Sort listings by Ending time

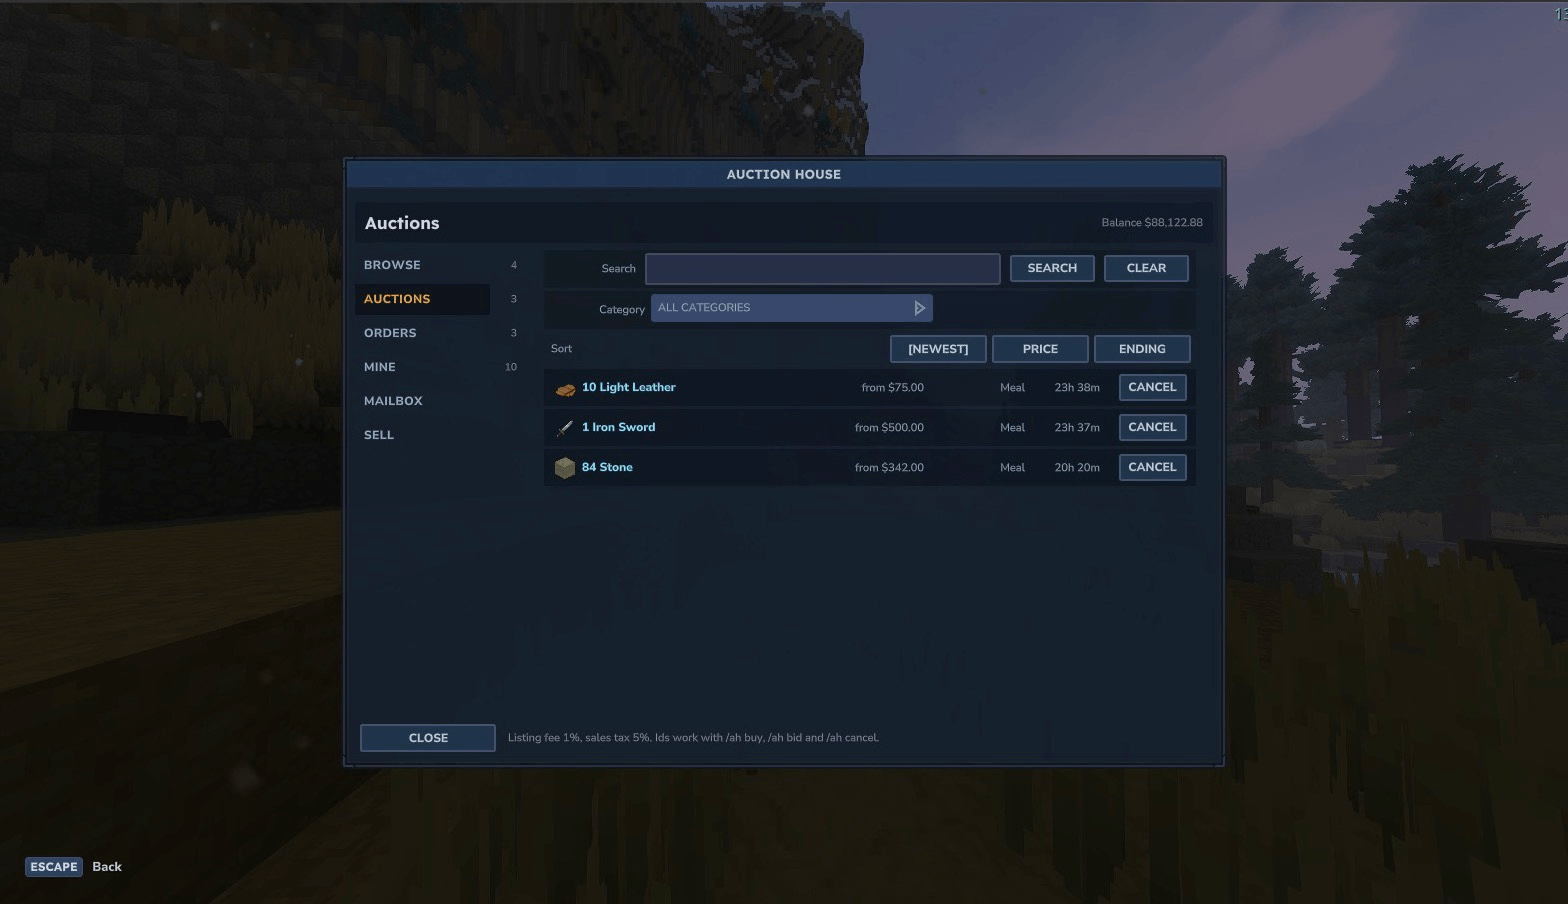pyautogui.click(x=1142, y=349)
